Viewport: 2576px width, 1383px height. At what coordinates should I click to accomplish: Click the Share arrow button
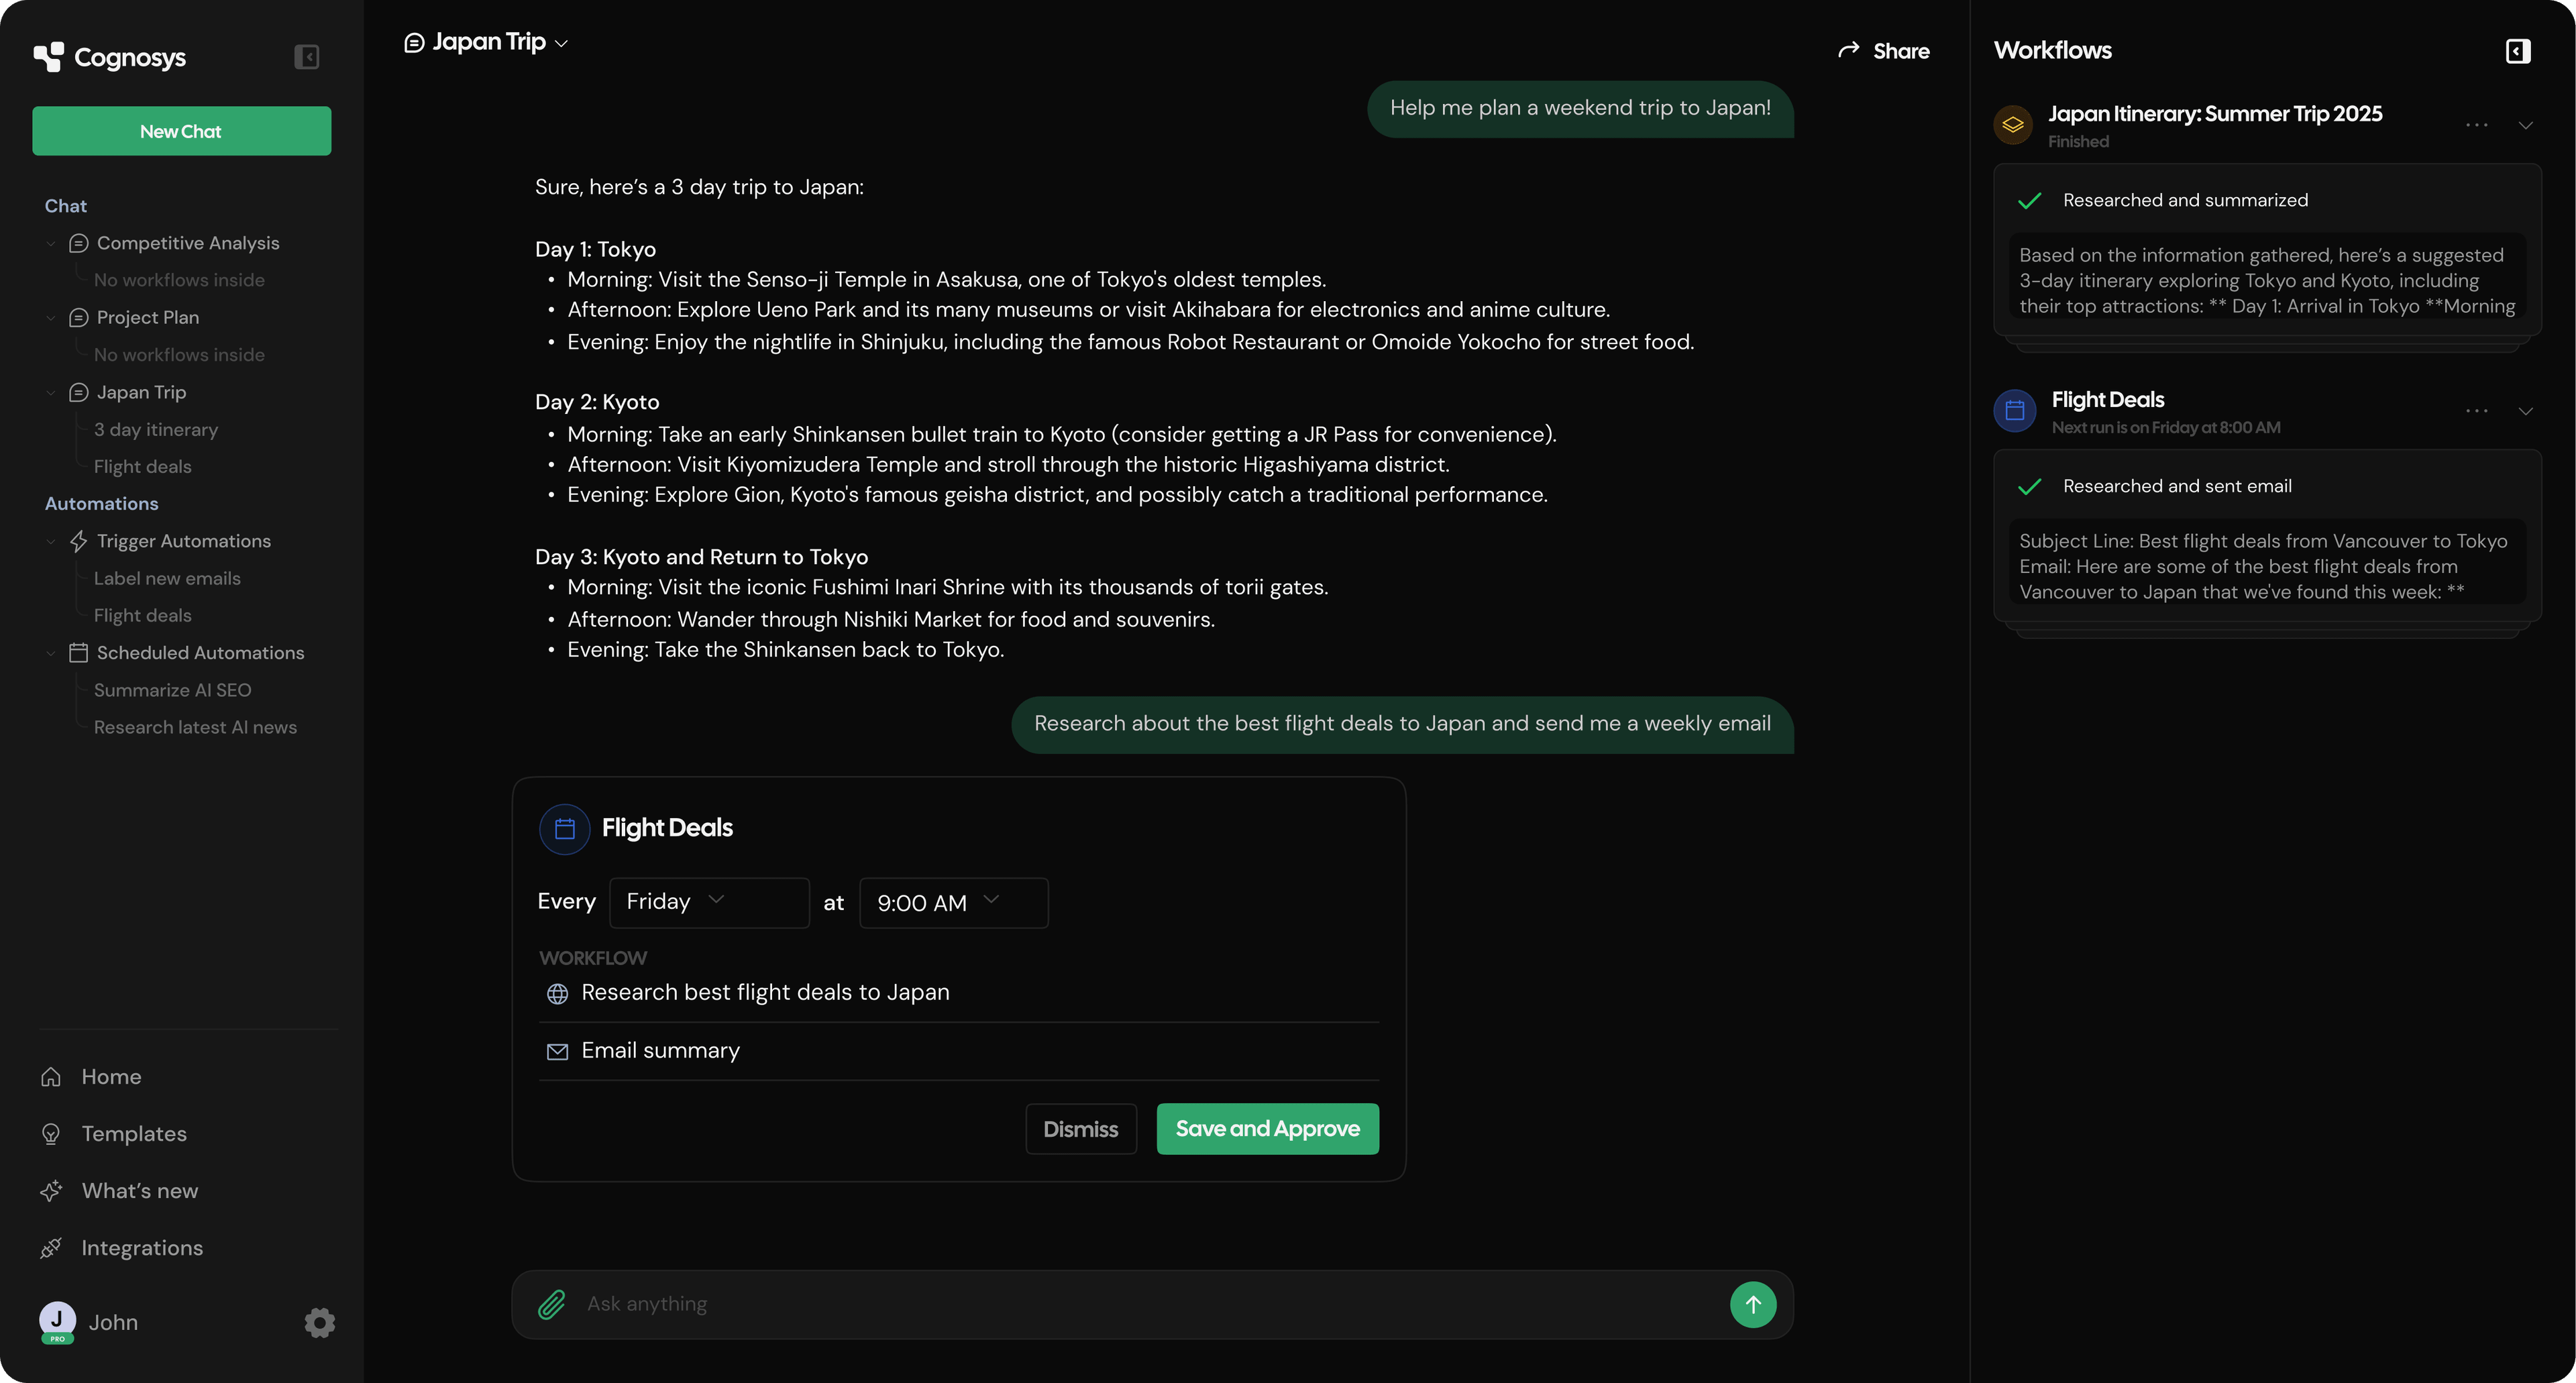point(1883,51)
